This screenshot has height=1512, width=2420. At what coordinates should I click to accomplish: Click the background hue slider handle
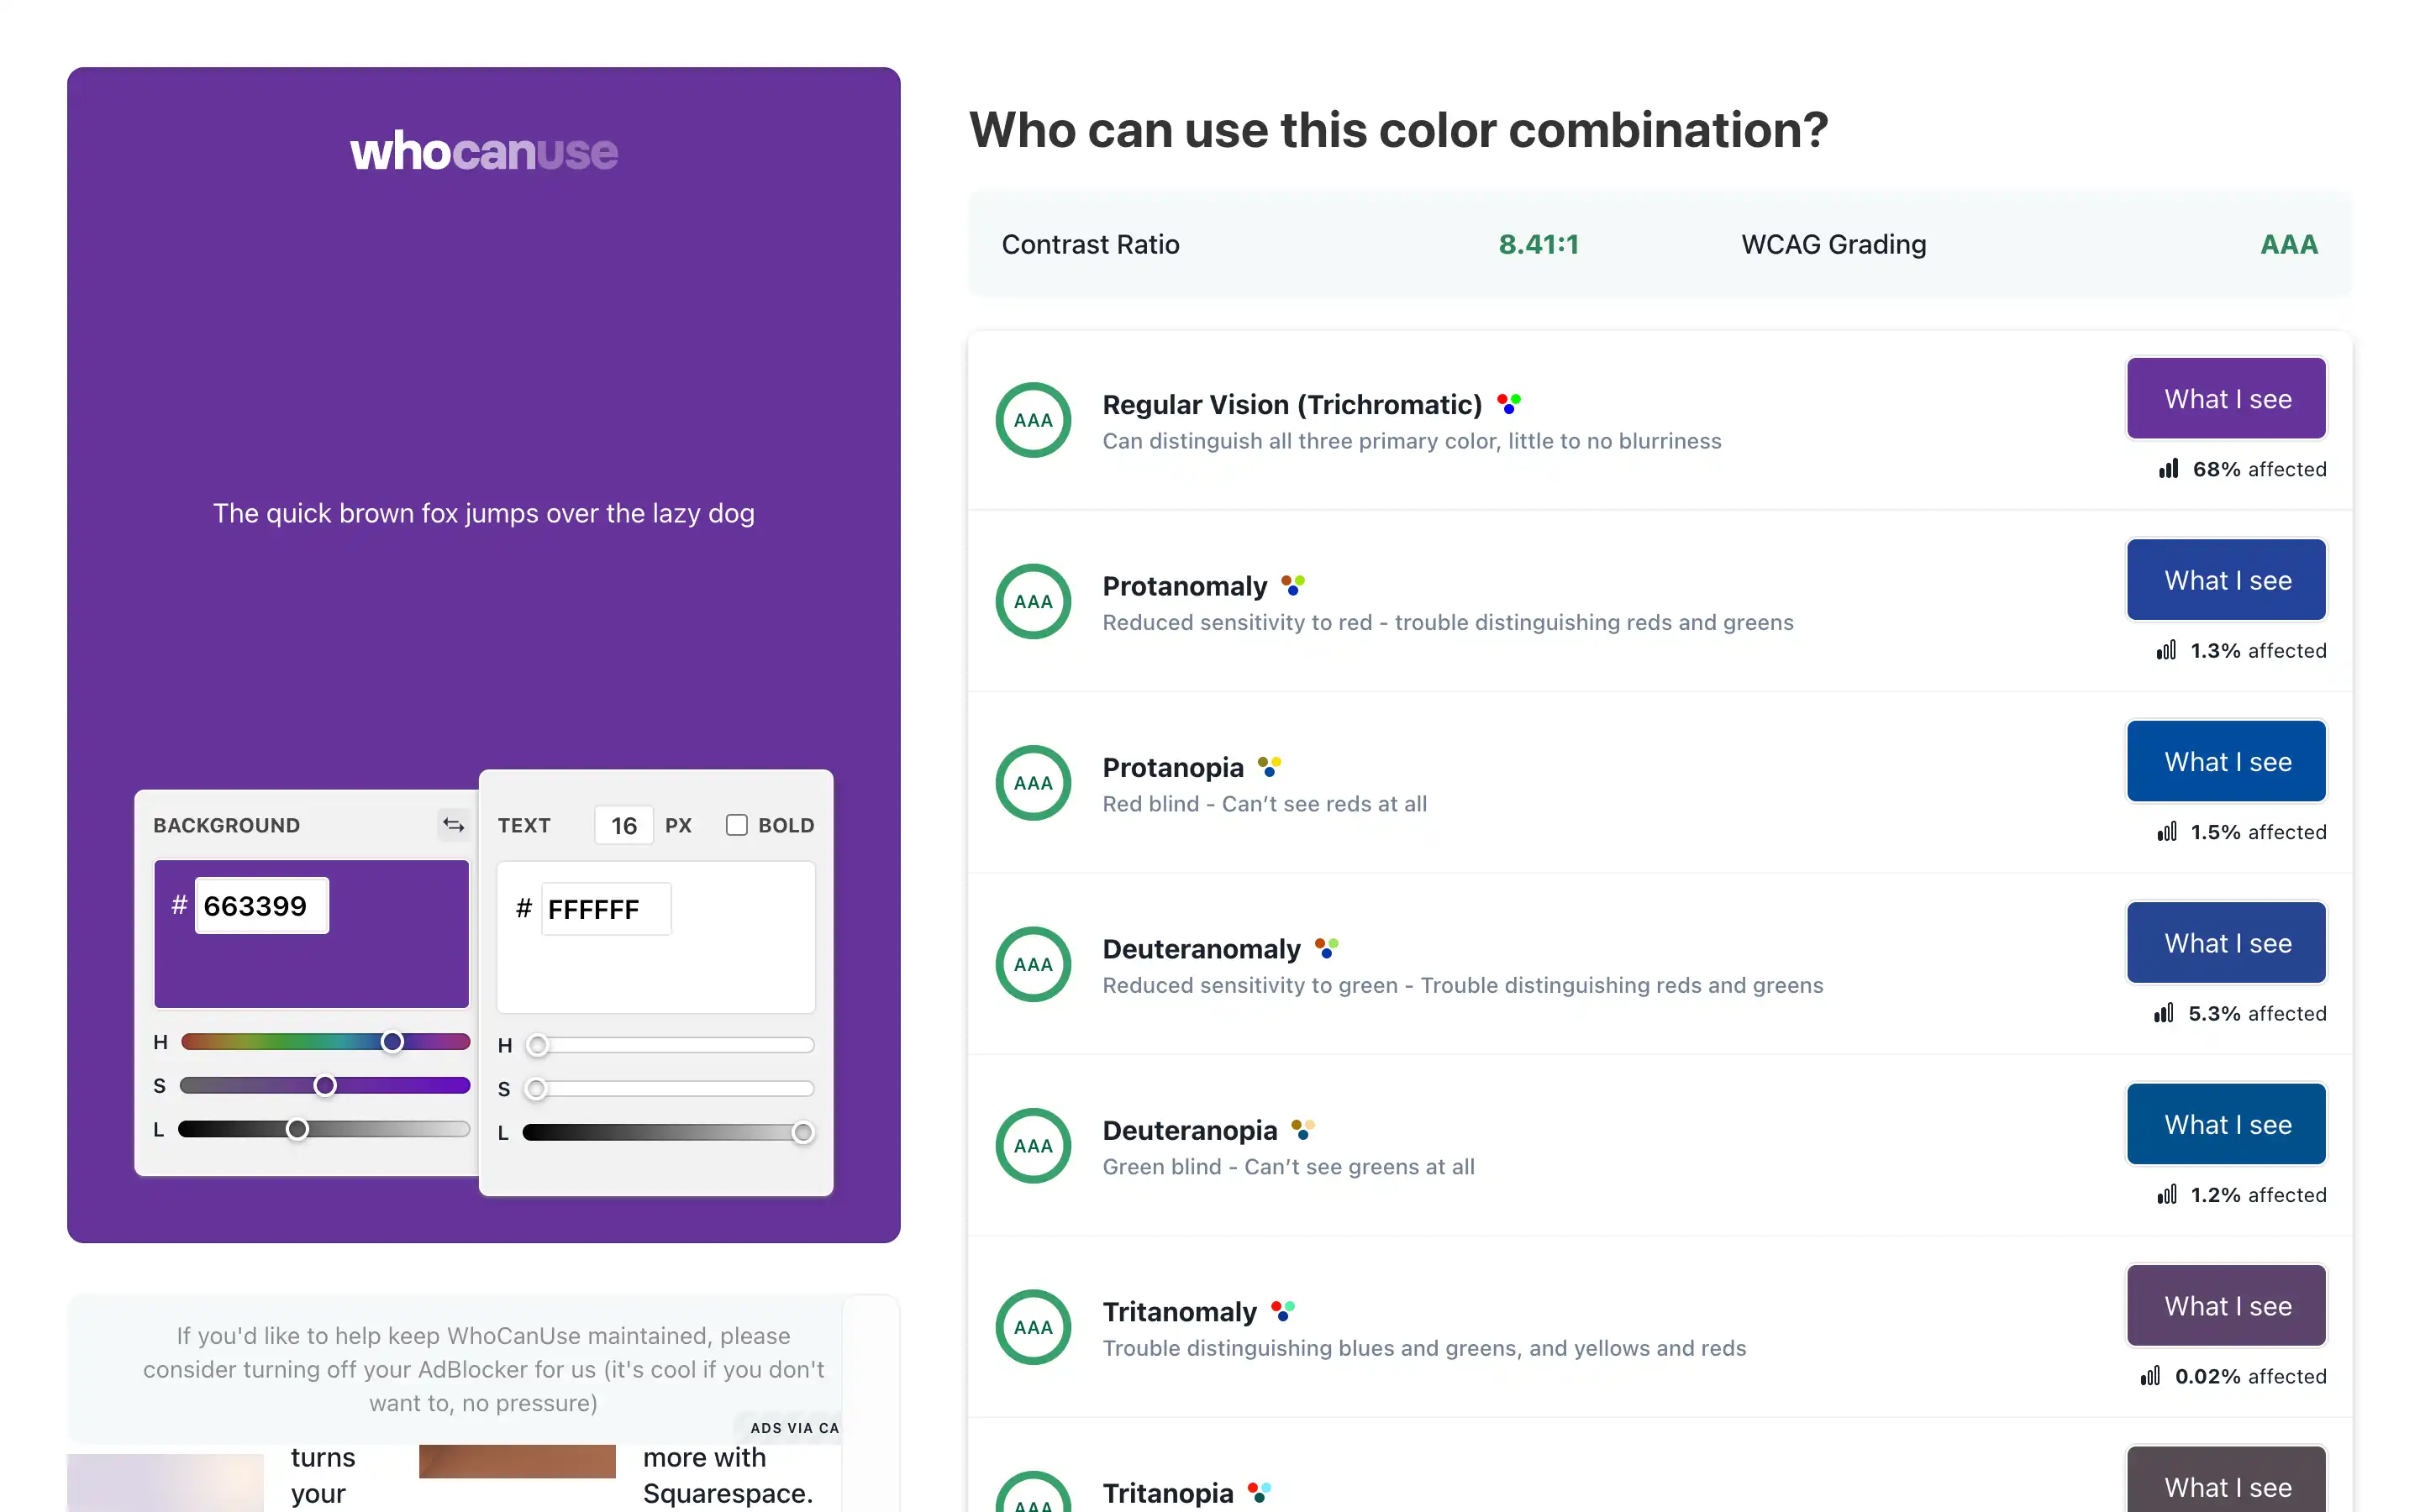point(393,1042)
